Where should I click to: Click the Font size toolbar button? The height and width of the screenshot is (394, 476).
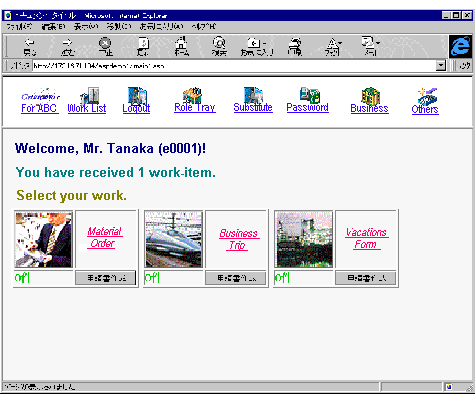point(333,47)
